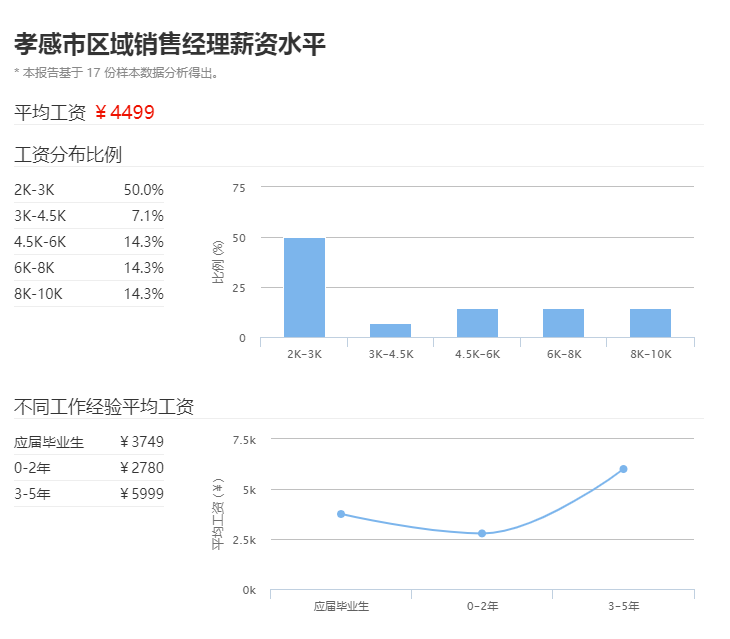Image resolution: width=730 pixels, height=639 pixels.
Task: Click the 3-5年 row label in the table
Action: pos(32,494)
